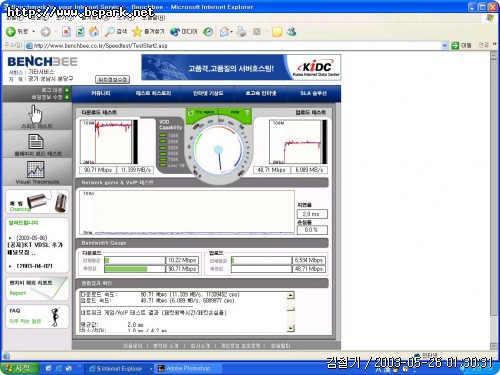The image size is (500, 375).
Task: Open Favorites (즐겨찾기) star icon
Action: (x=137, y=32)
